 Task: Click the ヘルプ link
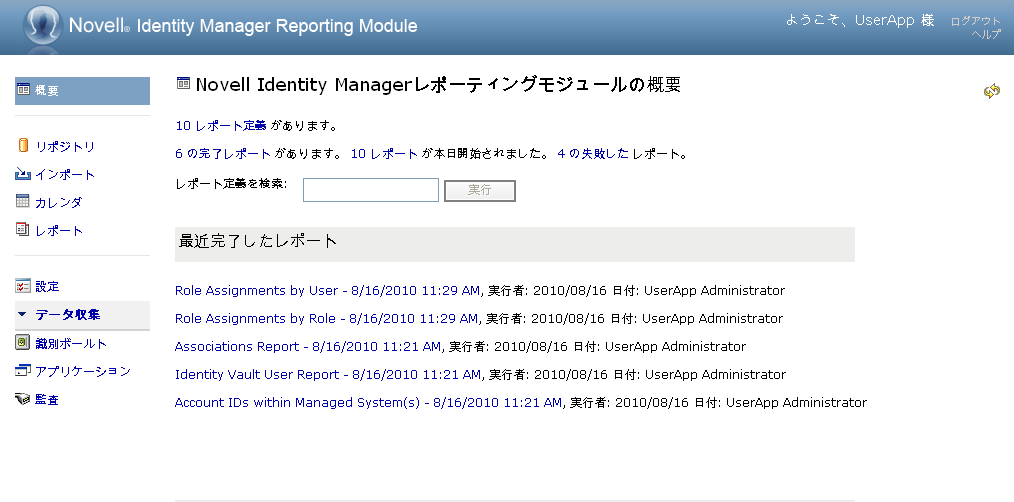(986, 34)
